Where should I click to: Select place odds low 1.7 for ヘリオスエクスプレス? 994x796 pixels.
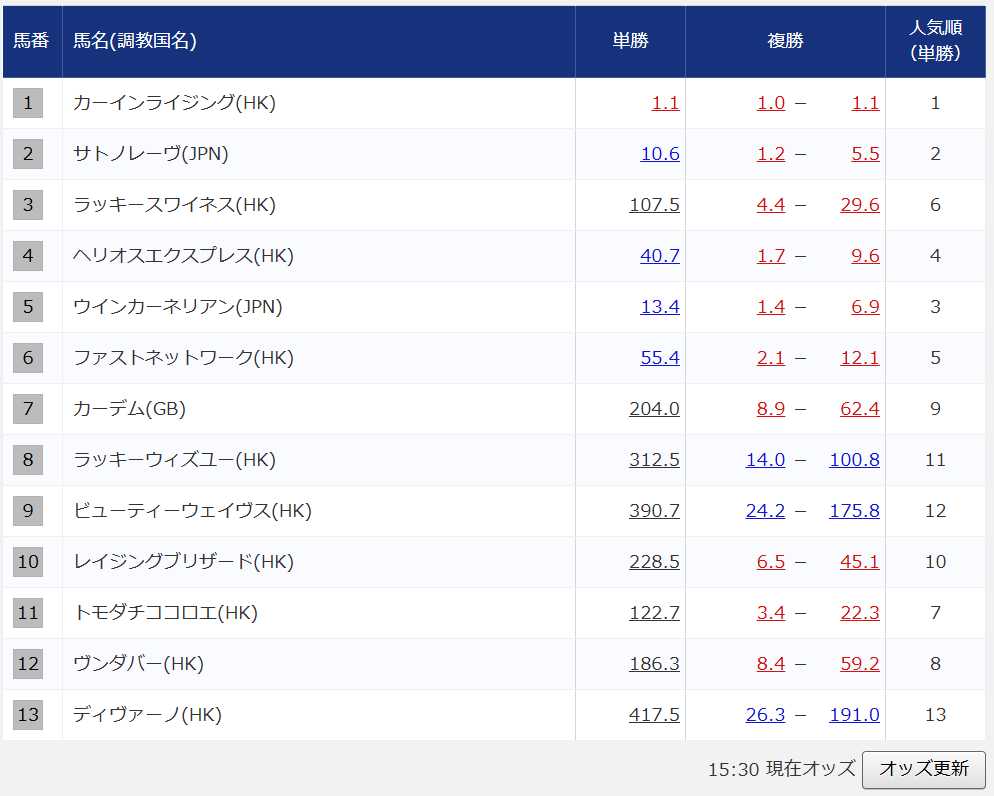coord(771,256)
